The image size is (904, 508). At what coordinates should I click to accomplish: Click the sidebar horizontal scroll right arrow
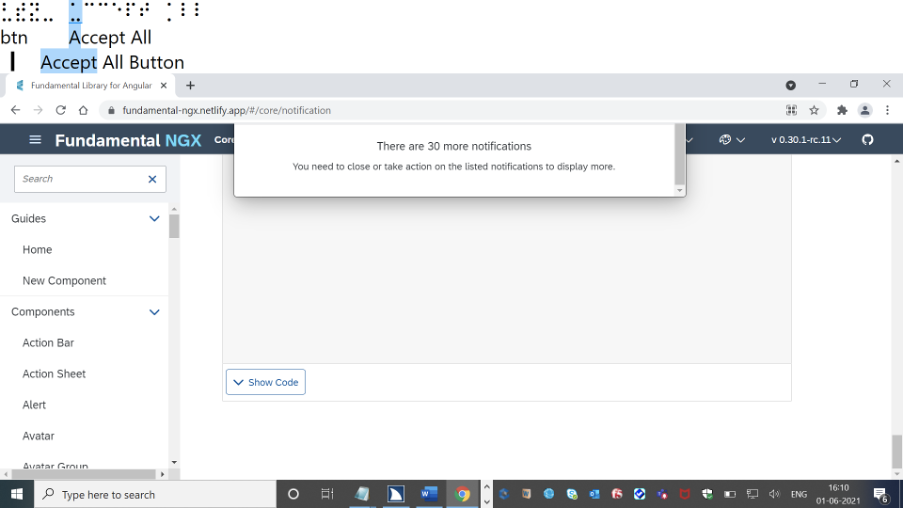(163, 474)
